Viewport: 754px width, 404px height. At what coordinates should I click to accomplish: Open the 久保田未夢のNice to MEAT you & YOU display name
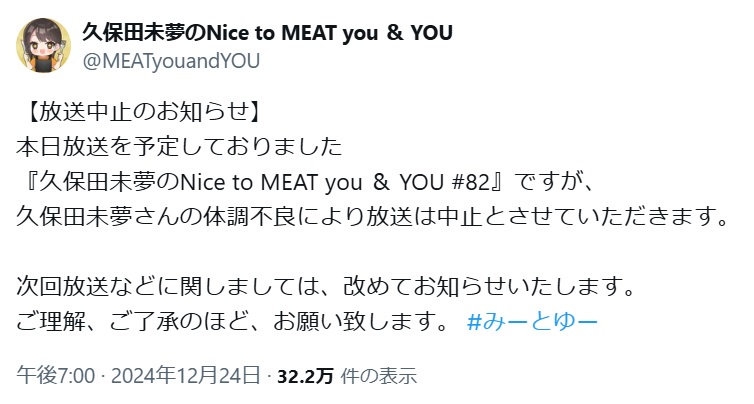coord(267,32)
